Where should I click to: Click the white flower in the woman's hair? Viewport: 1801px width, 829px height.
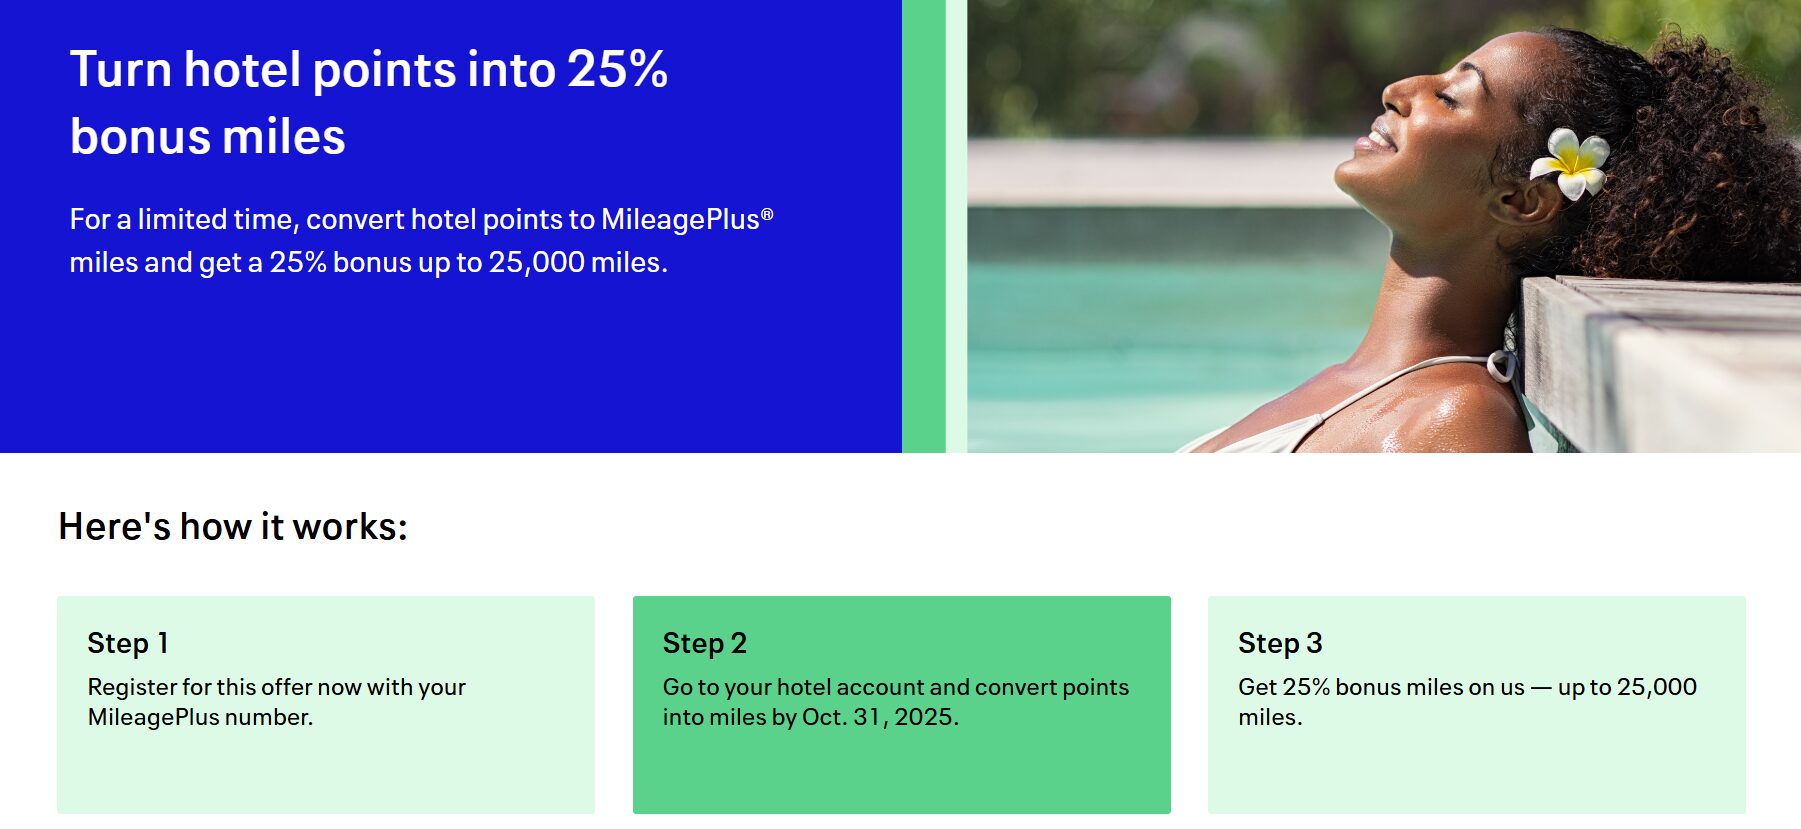click(1571, 162)
